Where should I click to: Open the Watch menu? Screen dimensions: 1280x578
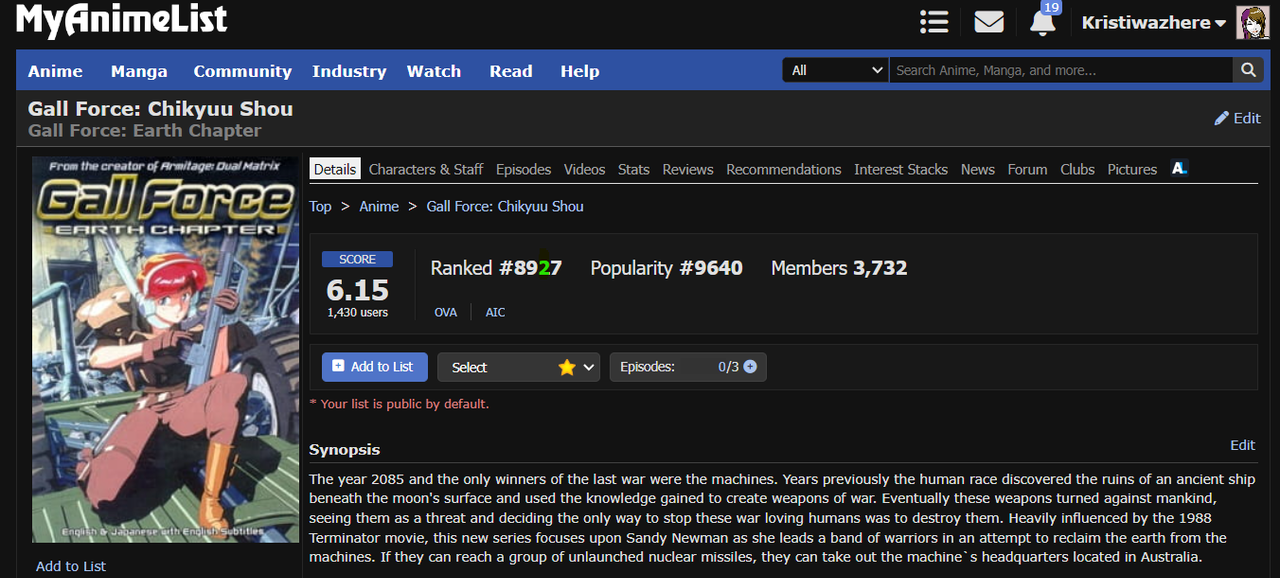point(434,71)
